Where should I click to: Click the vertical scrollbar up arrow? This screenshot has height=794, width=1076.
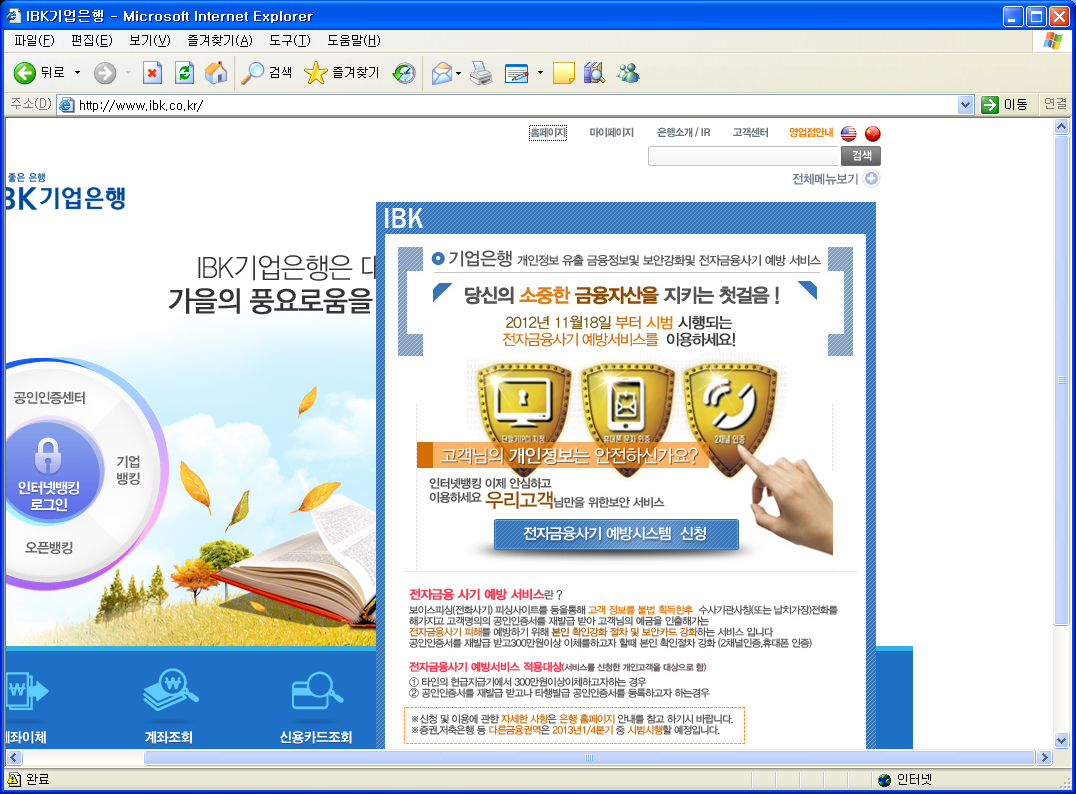(1062, 127)
